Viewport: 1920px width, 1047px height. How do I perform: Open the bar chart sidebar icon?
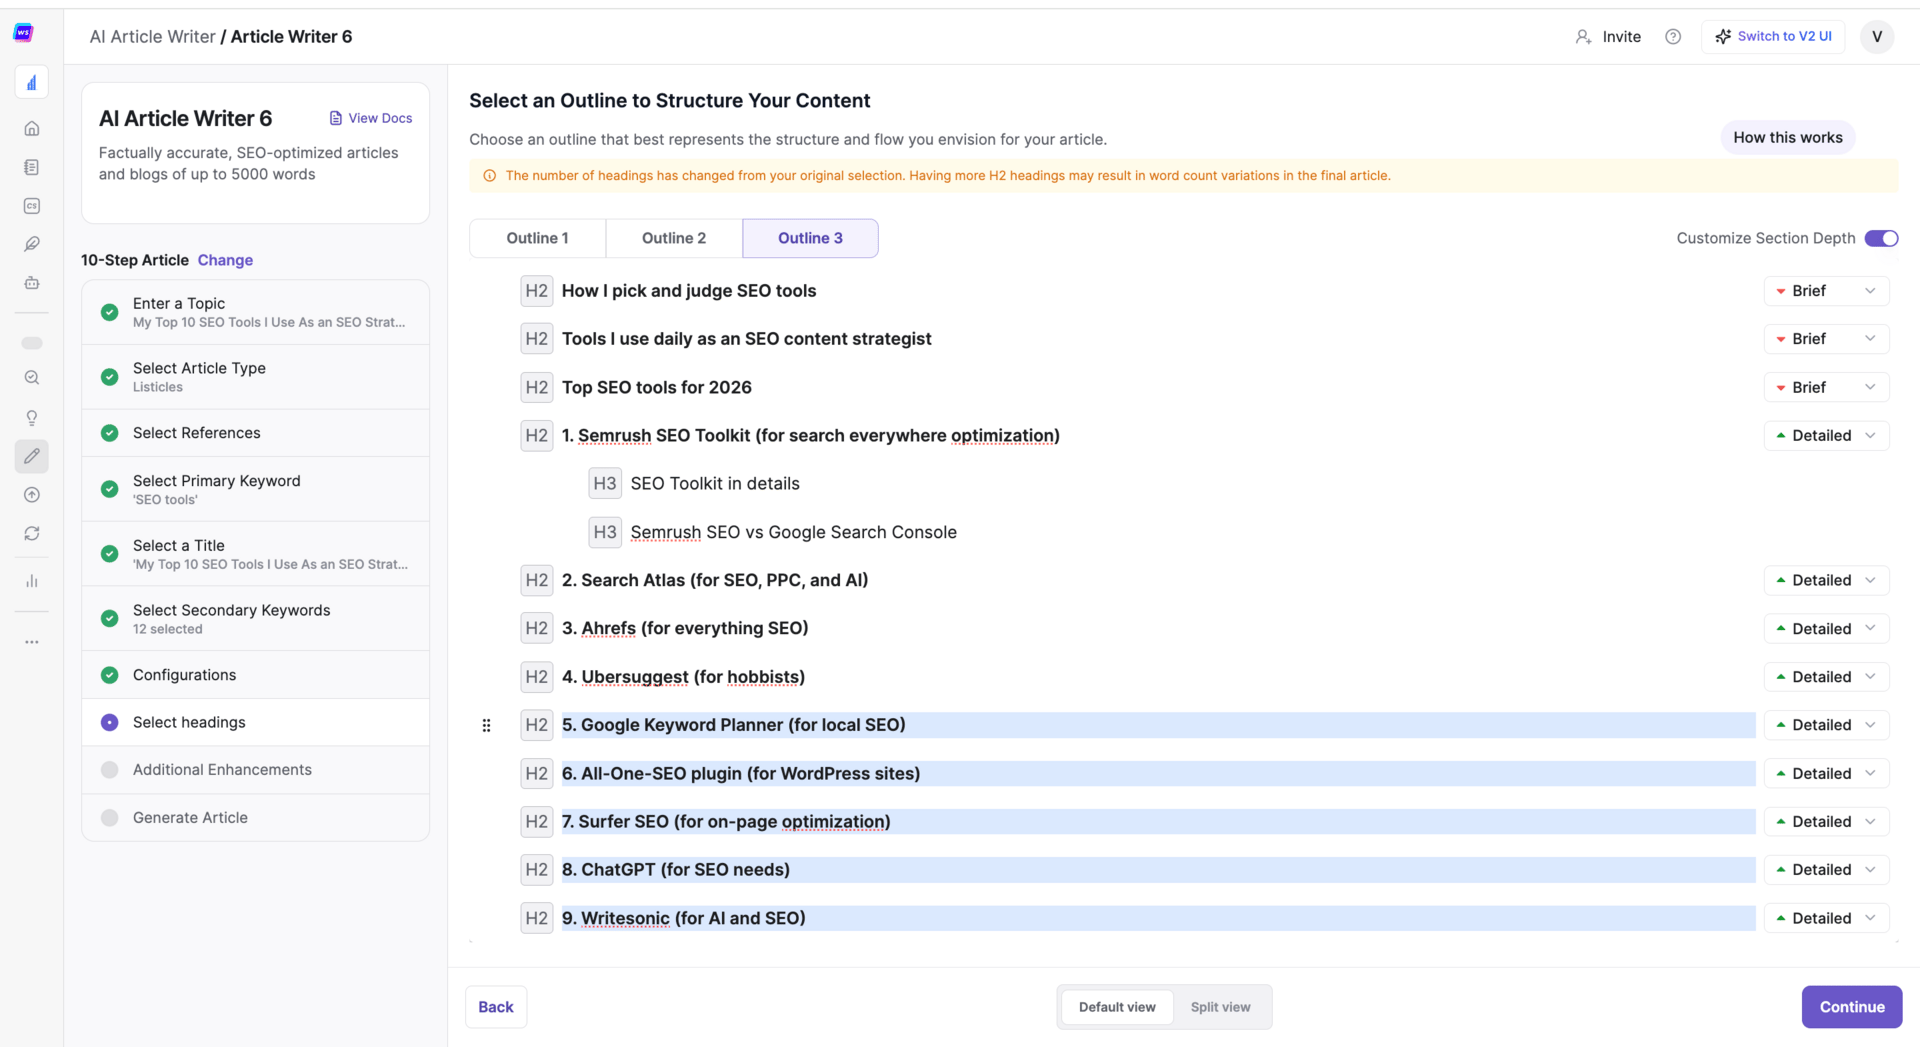tap(32, 581)
